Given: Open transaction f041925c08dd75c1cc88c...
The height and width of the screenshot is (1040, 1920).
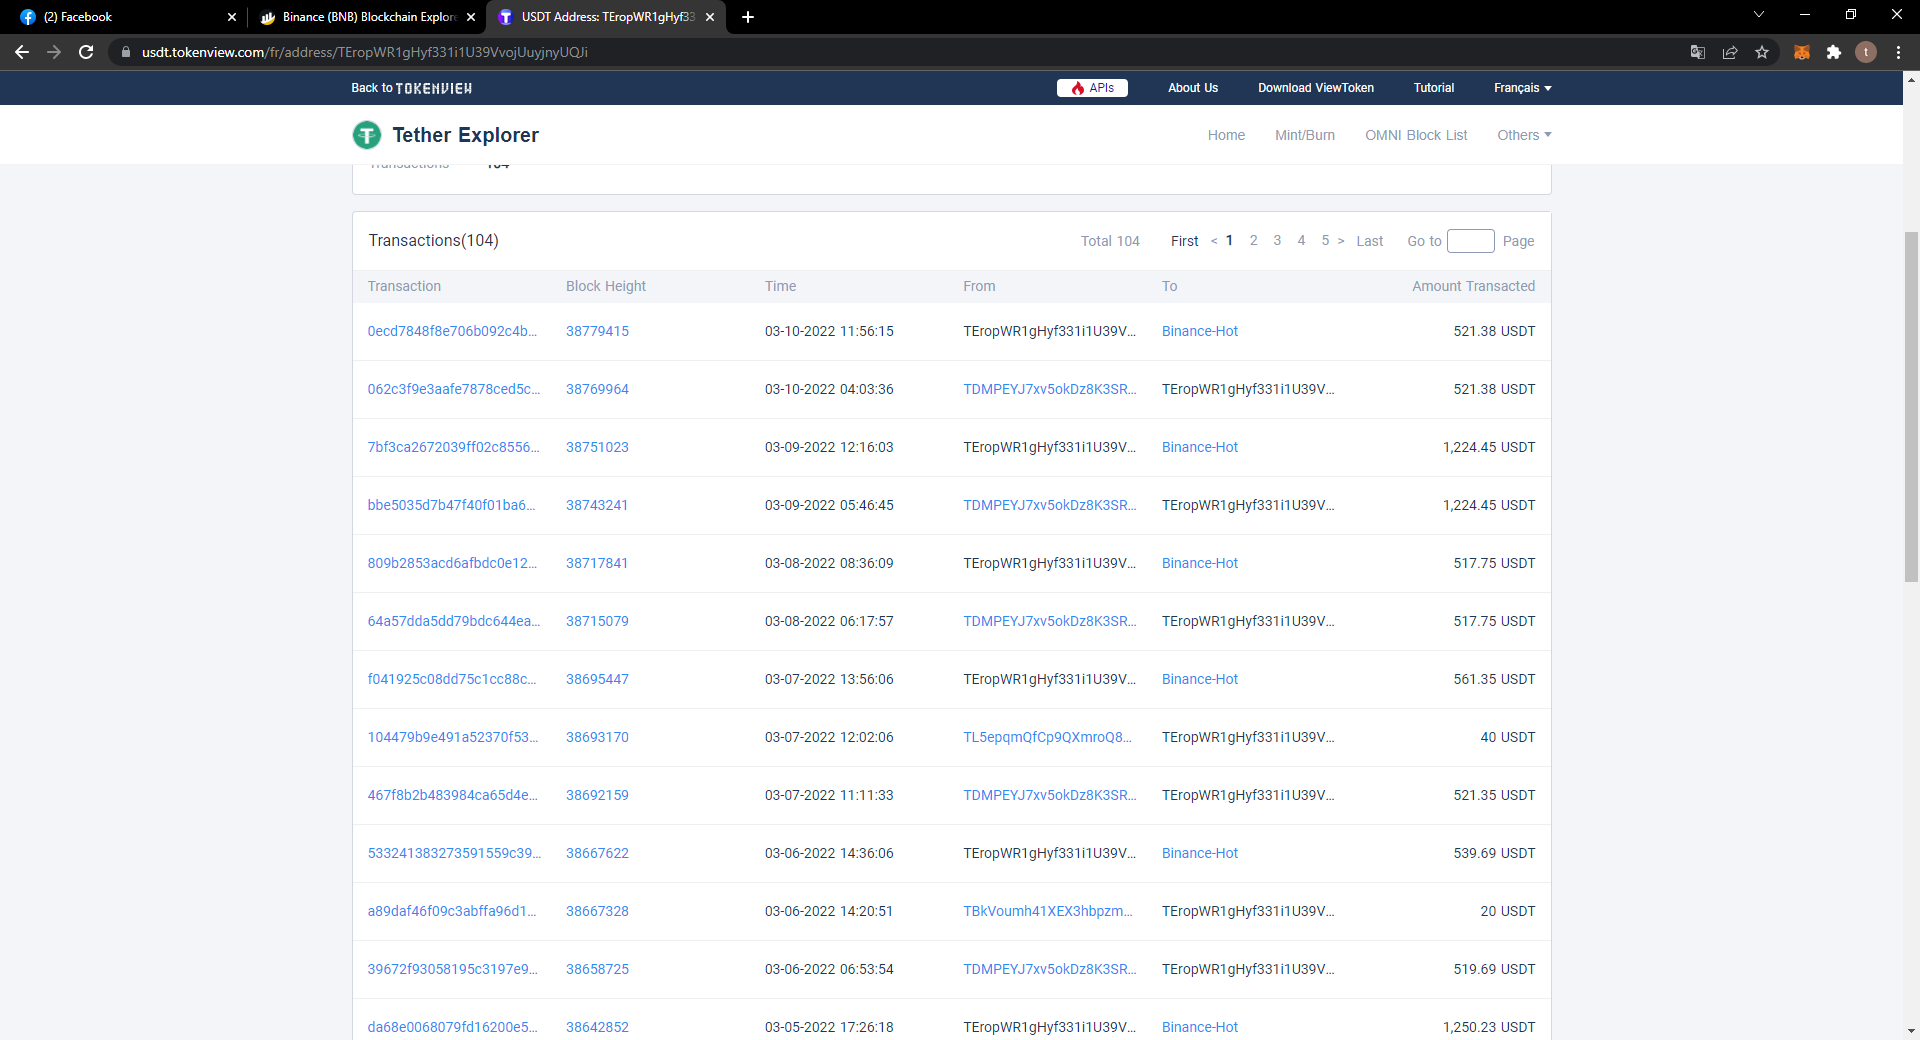Looking at the screenshot, I should [452, 679].
